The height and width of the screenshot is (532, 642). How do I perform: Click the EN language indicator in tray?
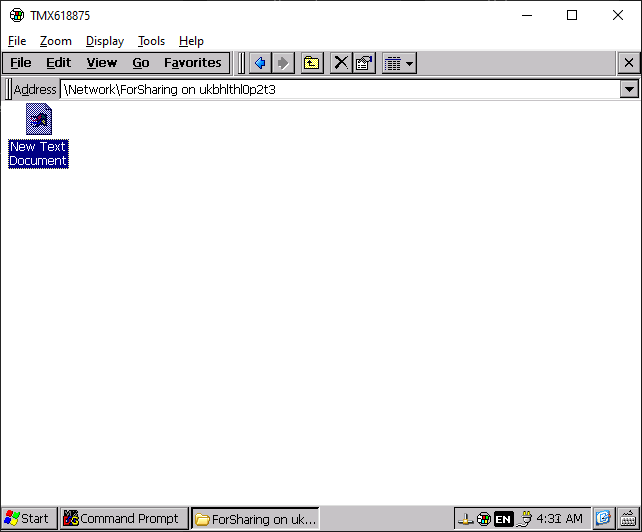click(503, 518)
